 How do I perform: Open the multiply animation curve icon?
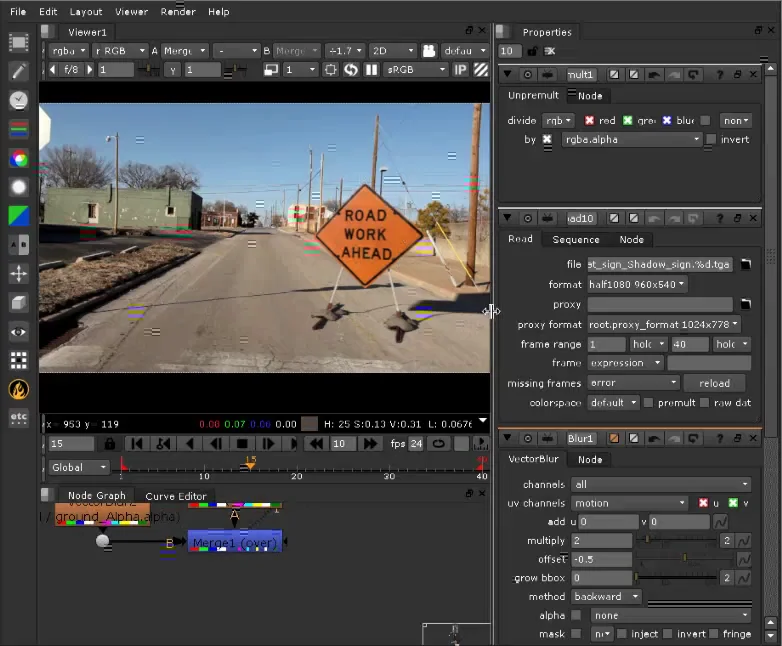pos(743,541)
